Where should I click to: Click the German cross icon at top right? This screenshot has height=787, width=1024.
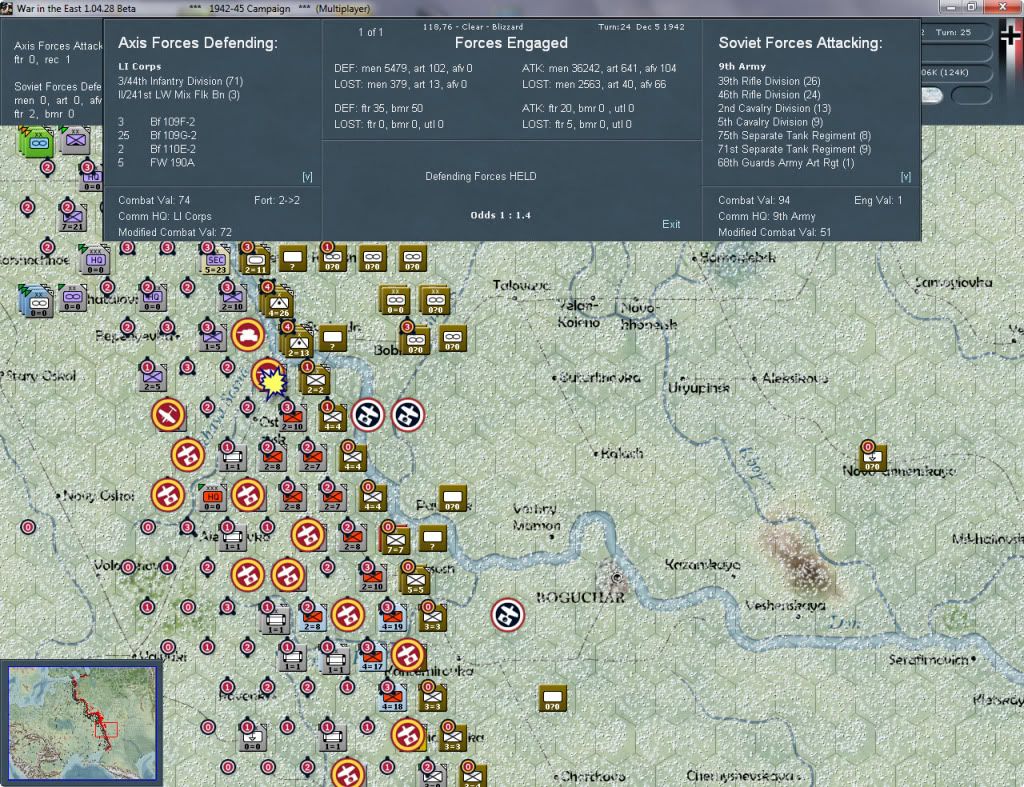coord(1011,34)
